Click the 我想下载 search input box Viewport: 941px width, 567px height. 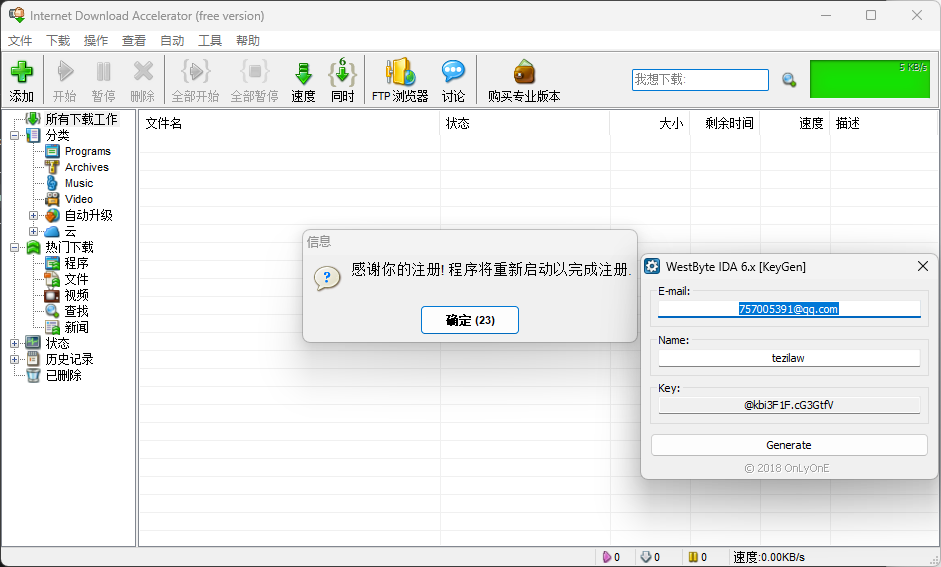[x=700, y=80]
